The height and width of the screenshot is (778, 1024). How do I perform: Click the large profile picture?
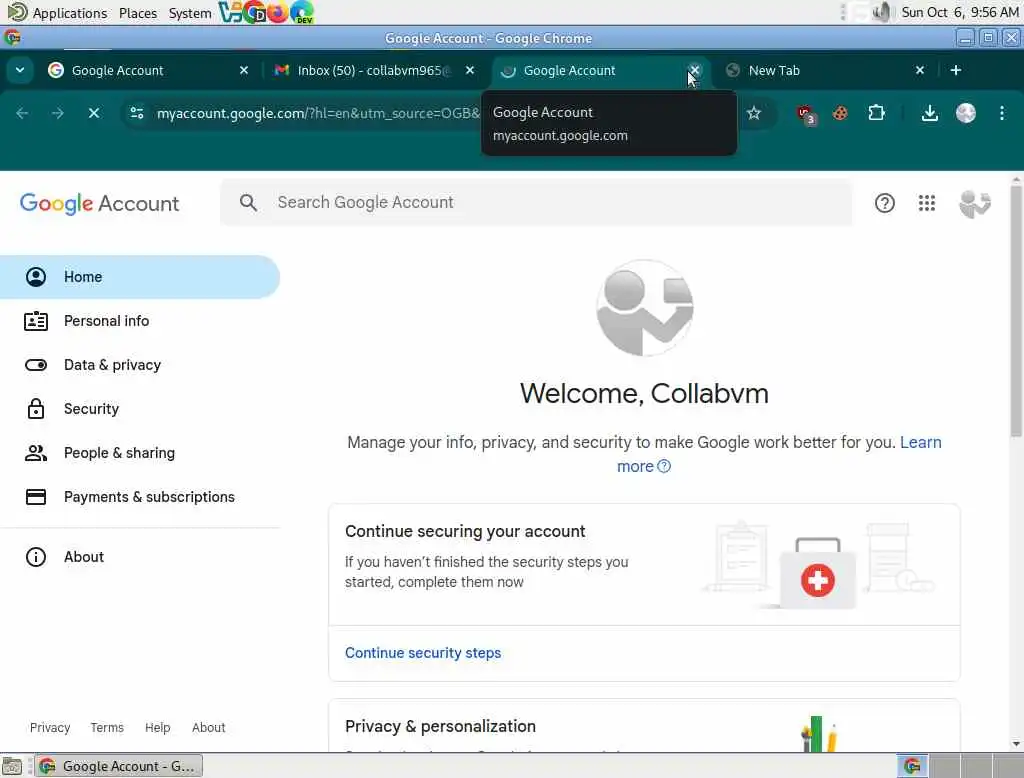pyautogui.click(x=645, y=308)
